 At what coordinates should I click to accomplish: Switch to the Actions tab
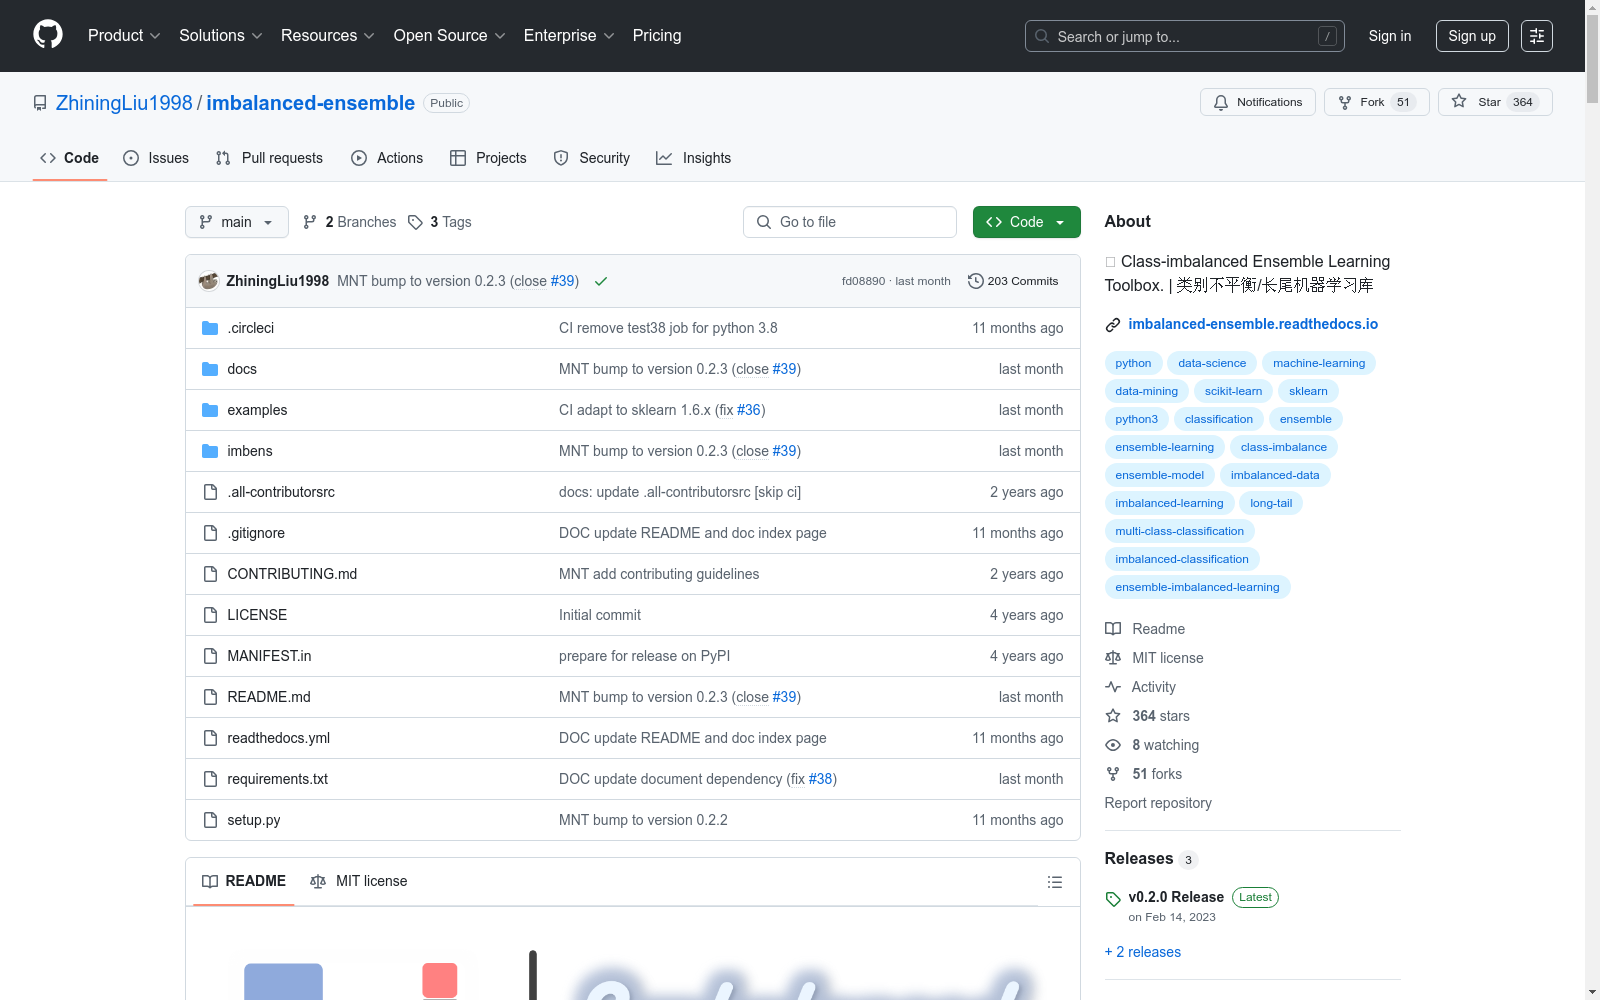pyautogui.click(x=387, y=158)
